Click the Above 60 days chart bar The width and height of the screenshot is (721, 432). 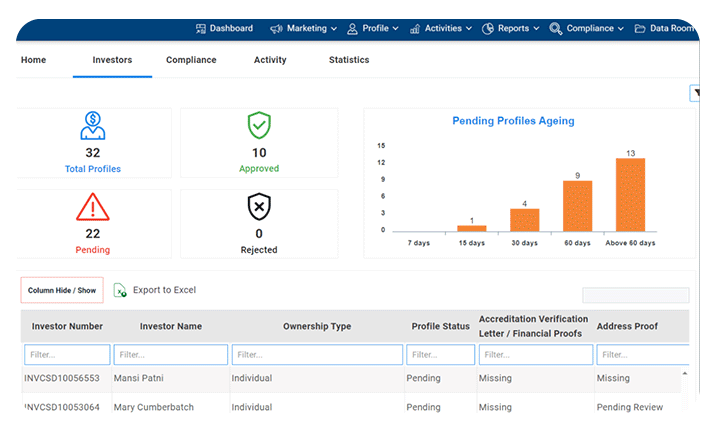pyautogui.click(x=630, y=195)
